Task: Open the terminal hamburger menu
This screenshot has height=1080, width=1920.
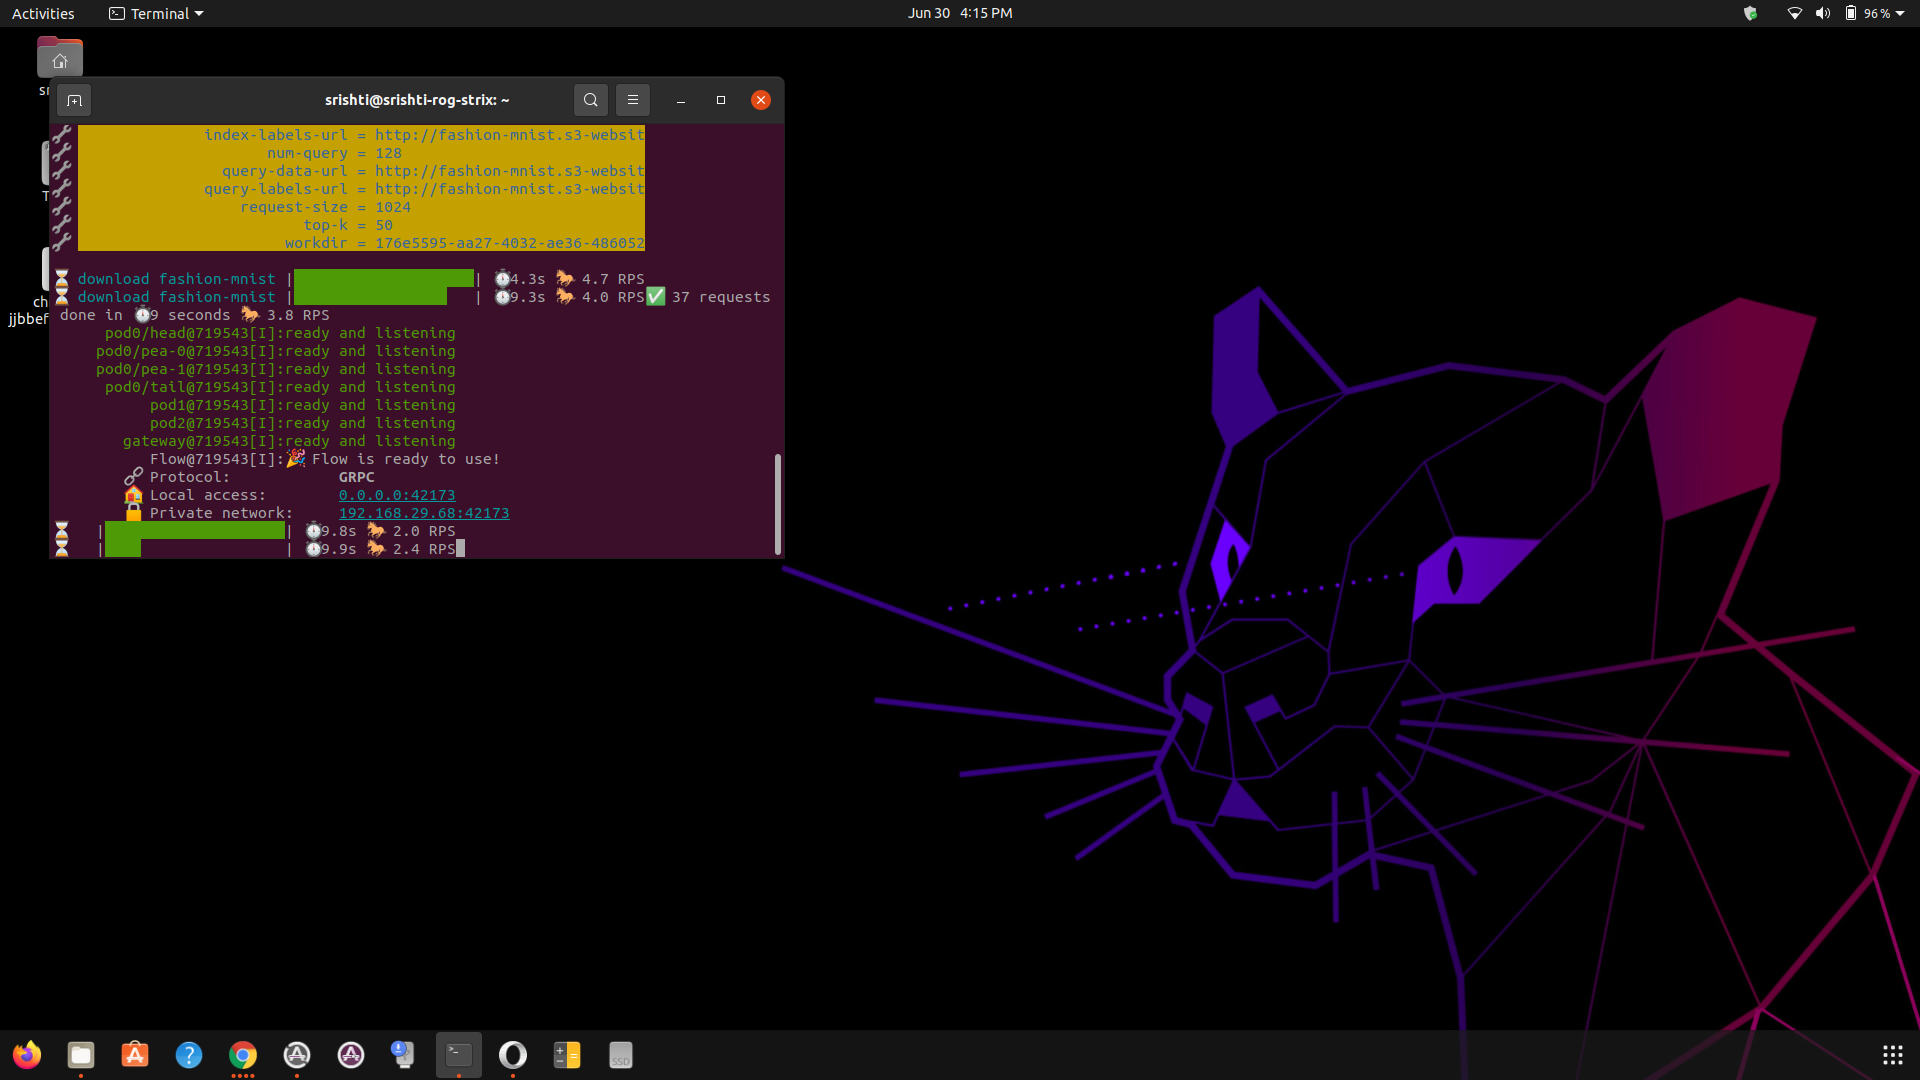Action: [x=633, y=100]
